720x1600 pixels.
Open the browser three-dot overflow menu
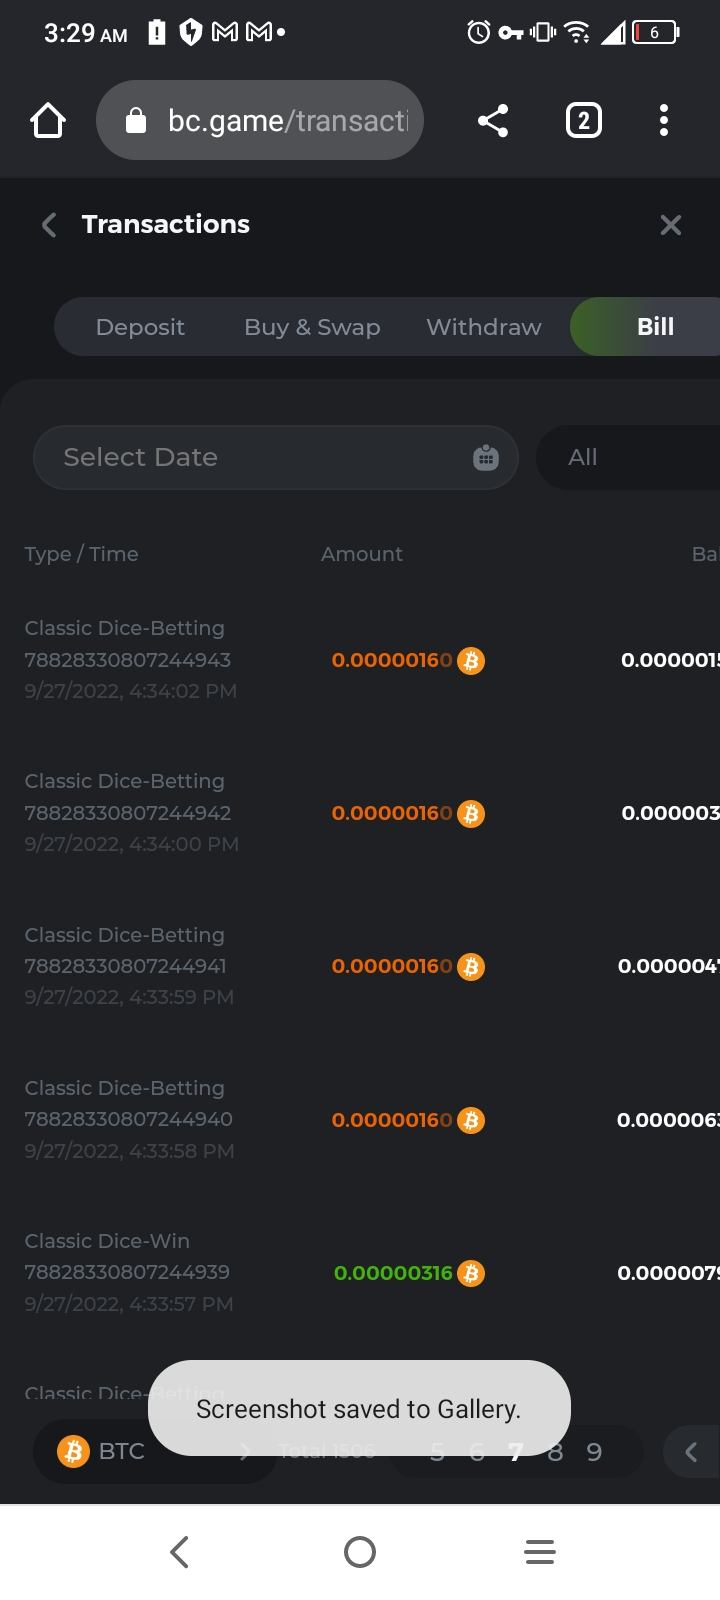(663, 121)
